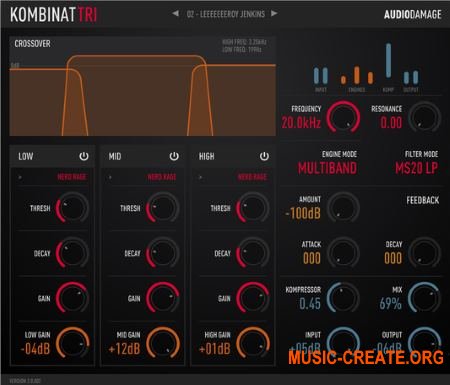Screen dimensions: 450x385
Task: Toggle the LOW band power button
Action: [84, 156]
